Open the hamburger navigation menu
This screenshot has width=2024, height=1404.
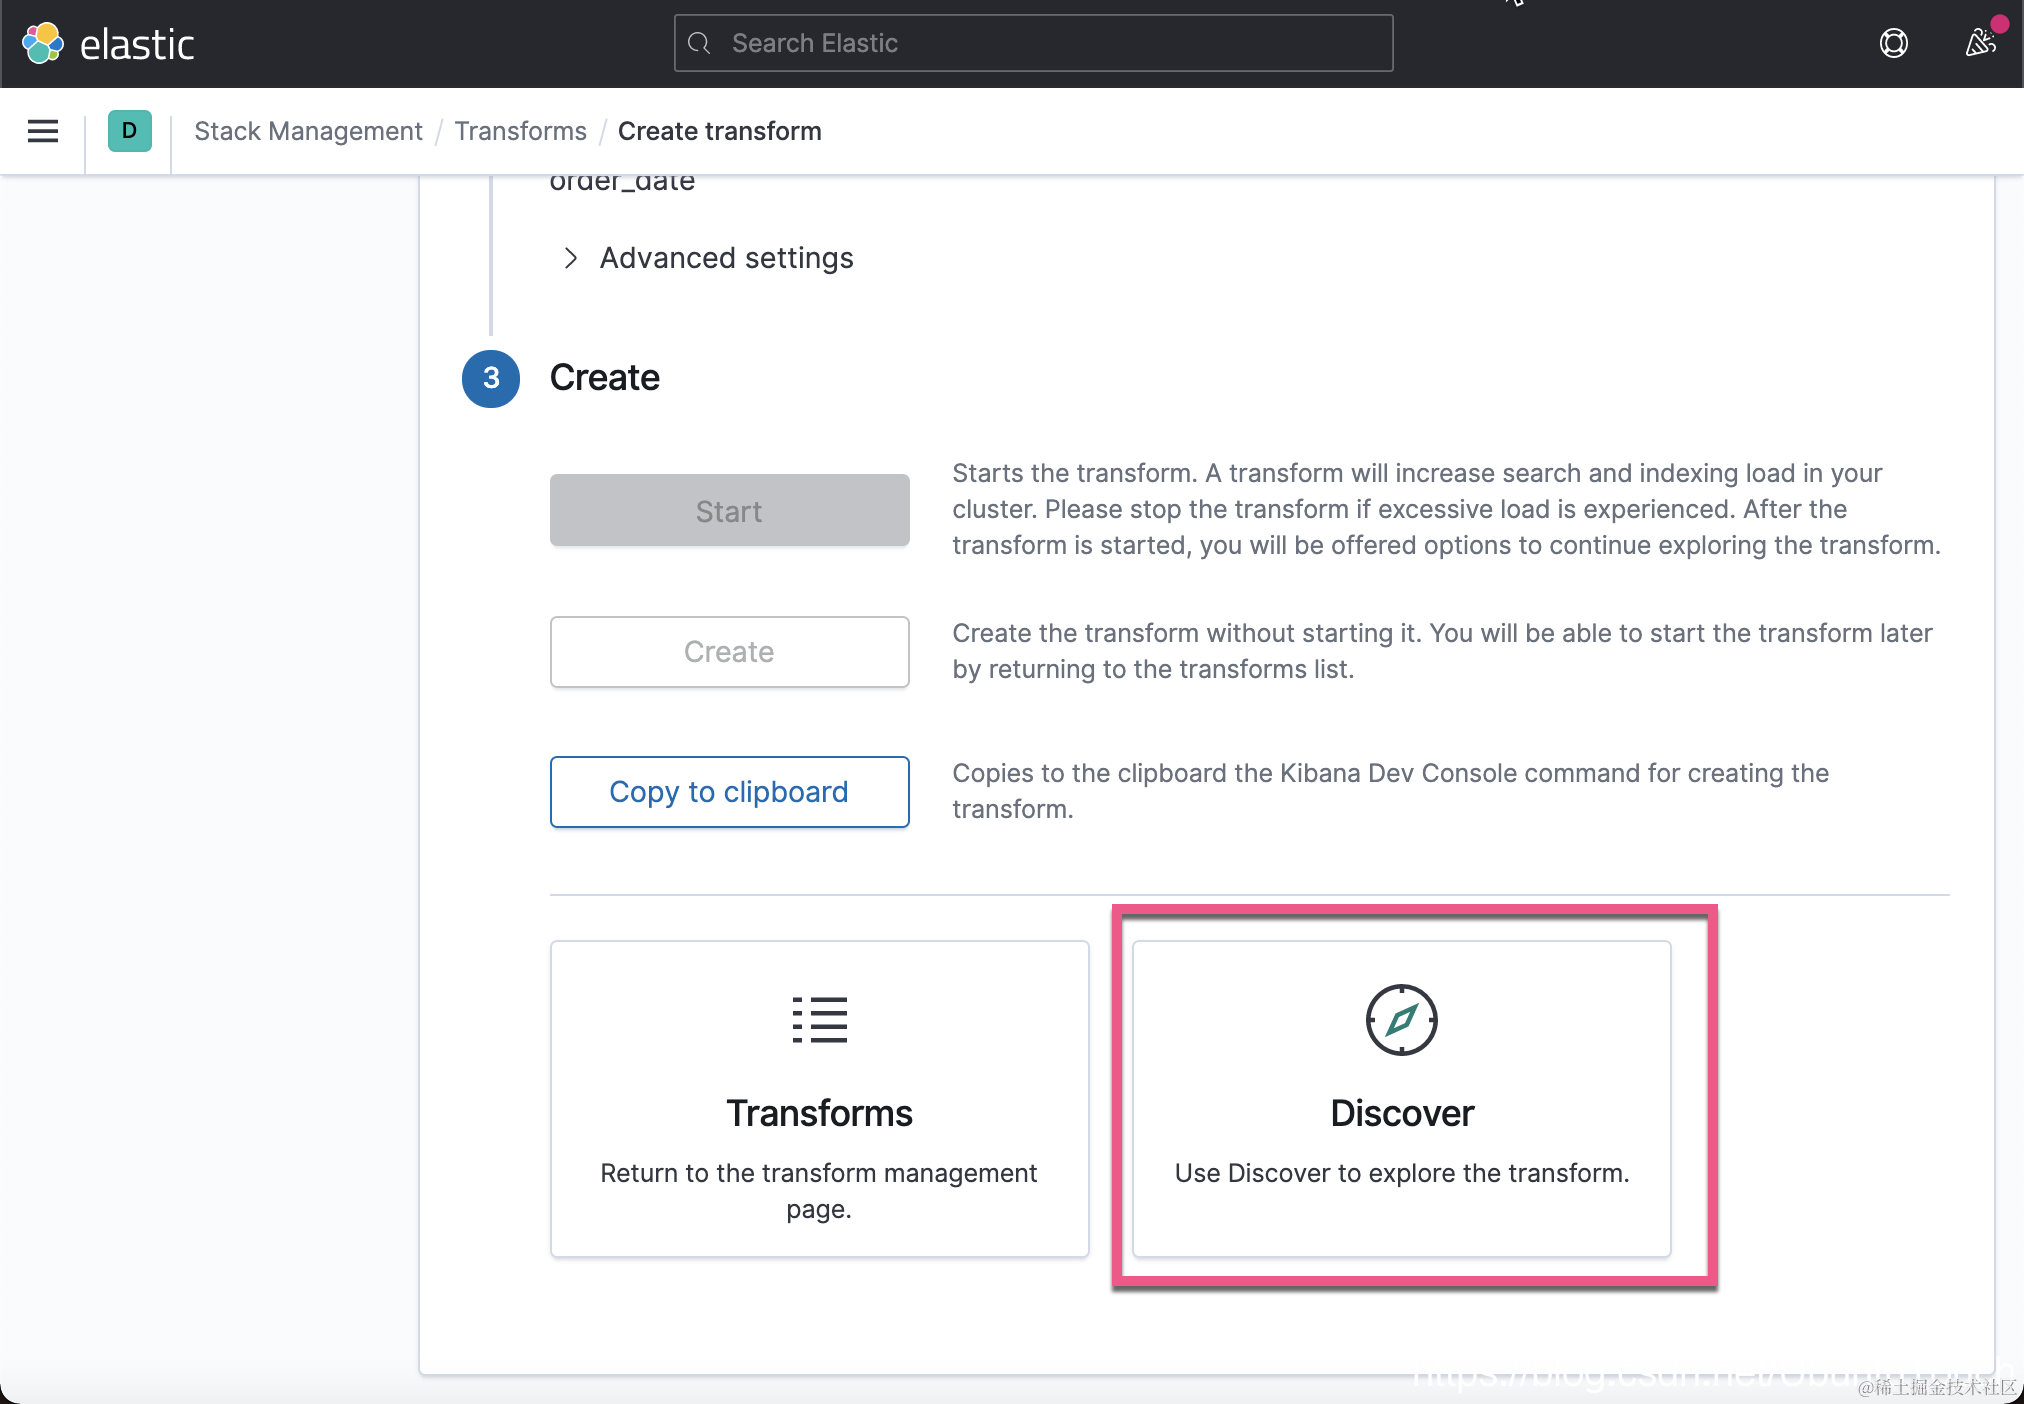click(43, 131)
